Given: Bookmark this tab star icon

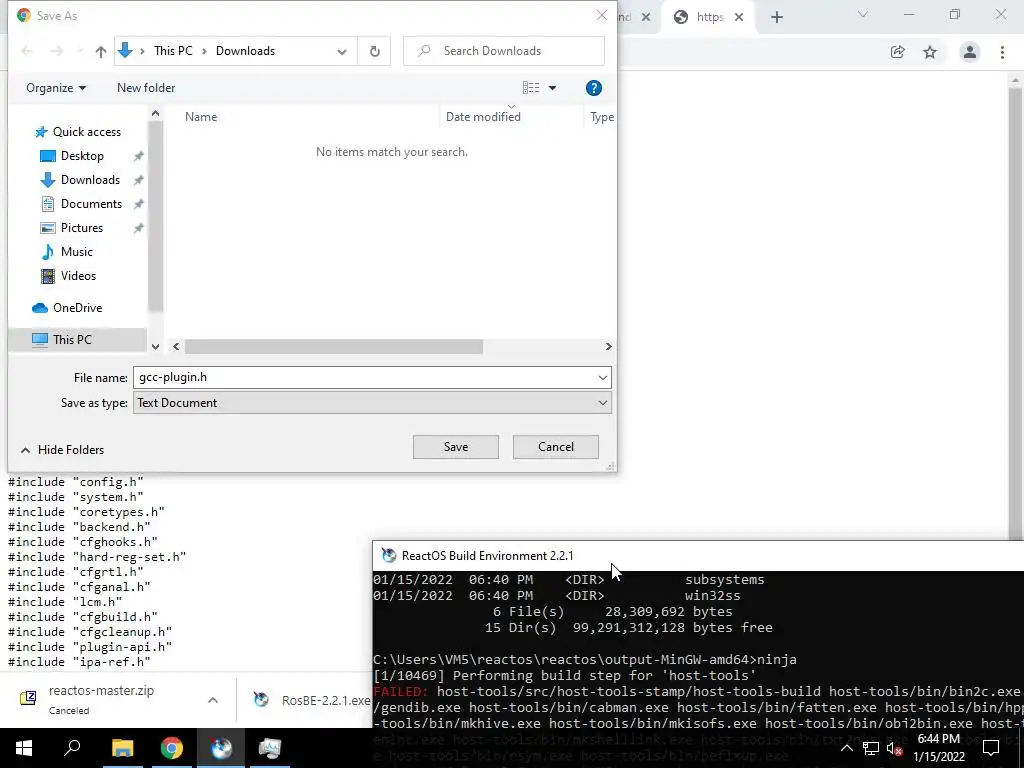Looking at the screenshot, I should point(930,52).
